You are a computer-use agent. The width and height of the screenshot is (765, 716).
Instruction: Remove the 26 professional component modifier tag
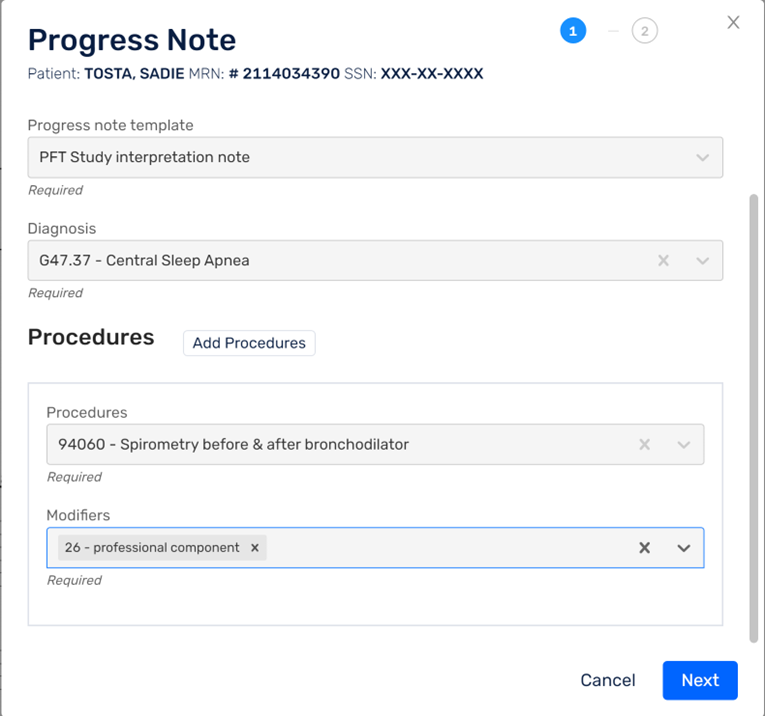255,548
